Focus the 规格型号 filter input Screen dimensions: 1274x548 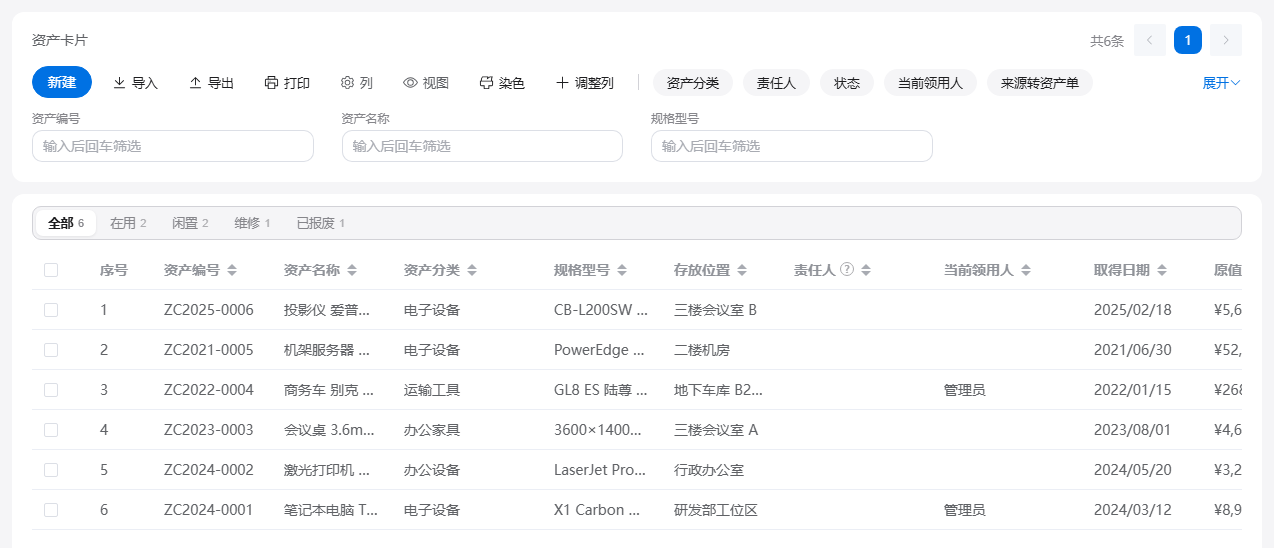792,146
